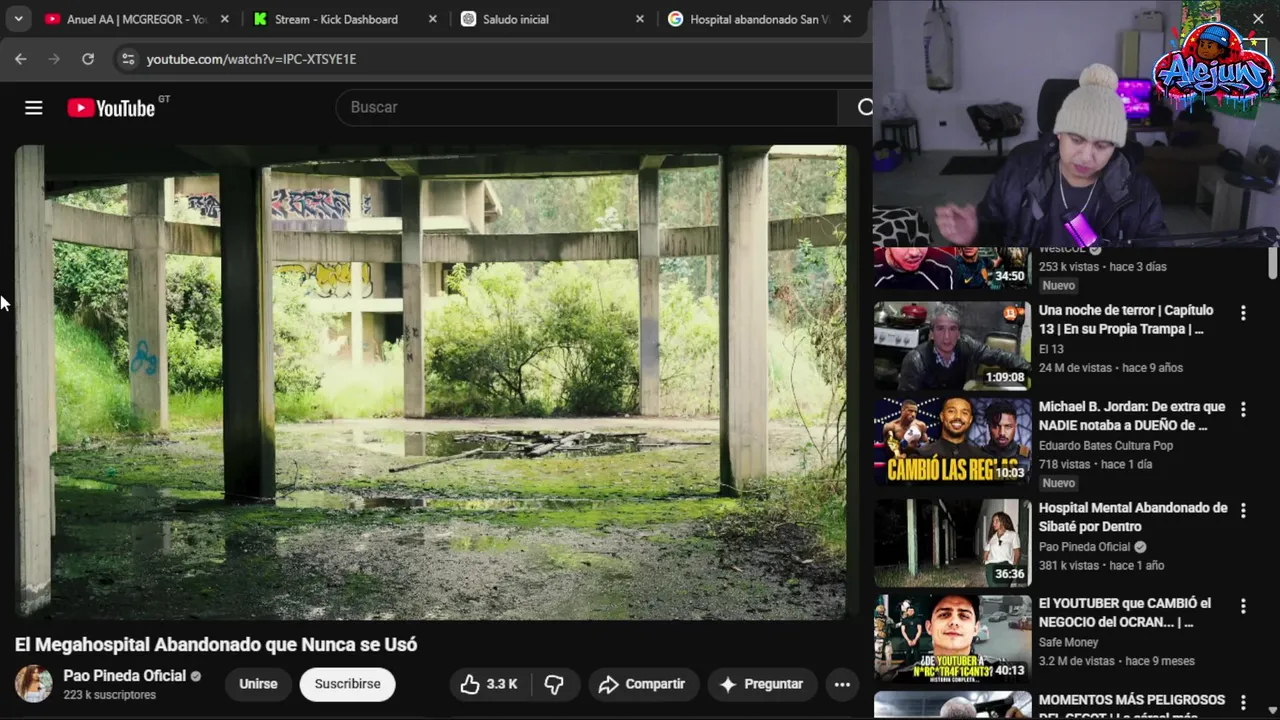This screenshot has width=1280, height=720.
Task: Open options menu for MOMENTOS MÁS PELIGROSOS
Action: pyautogui.click(x=1243, y=702)
